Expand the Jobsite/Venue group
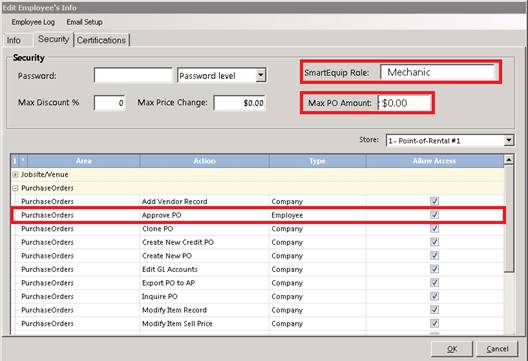The height and width of the screenshot is (361, 528). (x=15, y=174)
